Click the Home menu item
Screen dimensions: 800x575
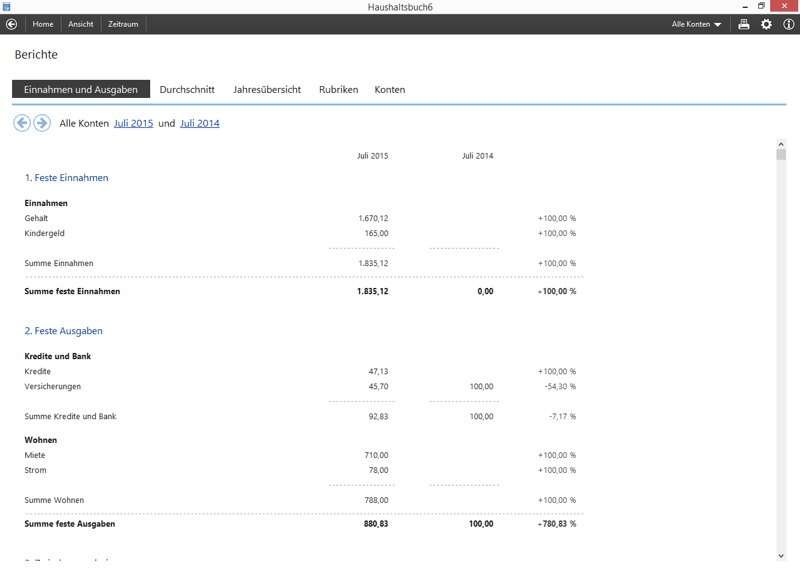click(43, 24)
